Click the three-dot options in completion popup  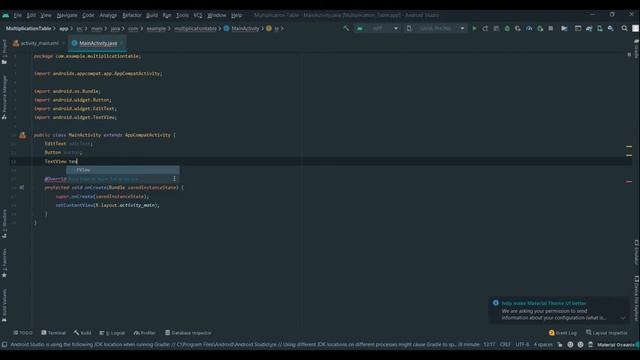point(174,179)
